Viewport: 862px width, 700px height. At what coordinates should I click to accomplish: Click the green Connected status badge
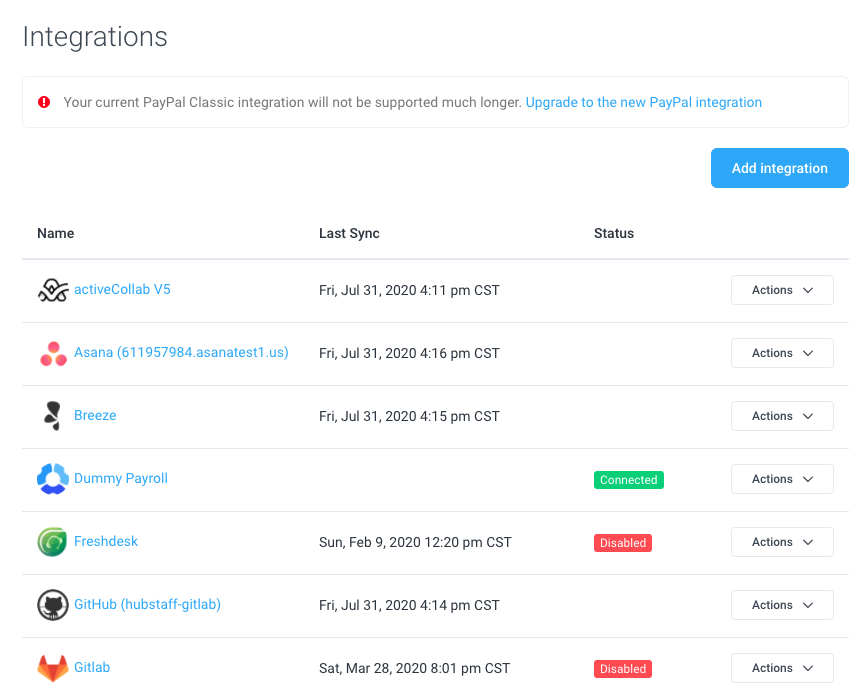(x=628, y=480)
